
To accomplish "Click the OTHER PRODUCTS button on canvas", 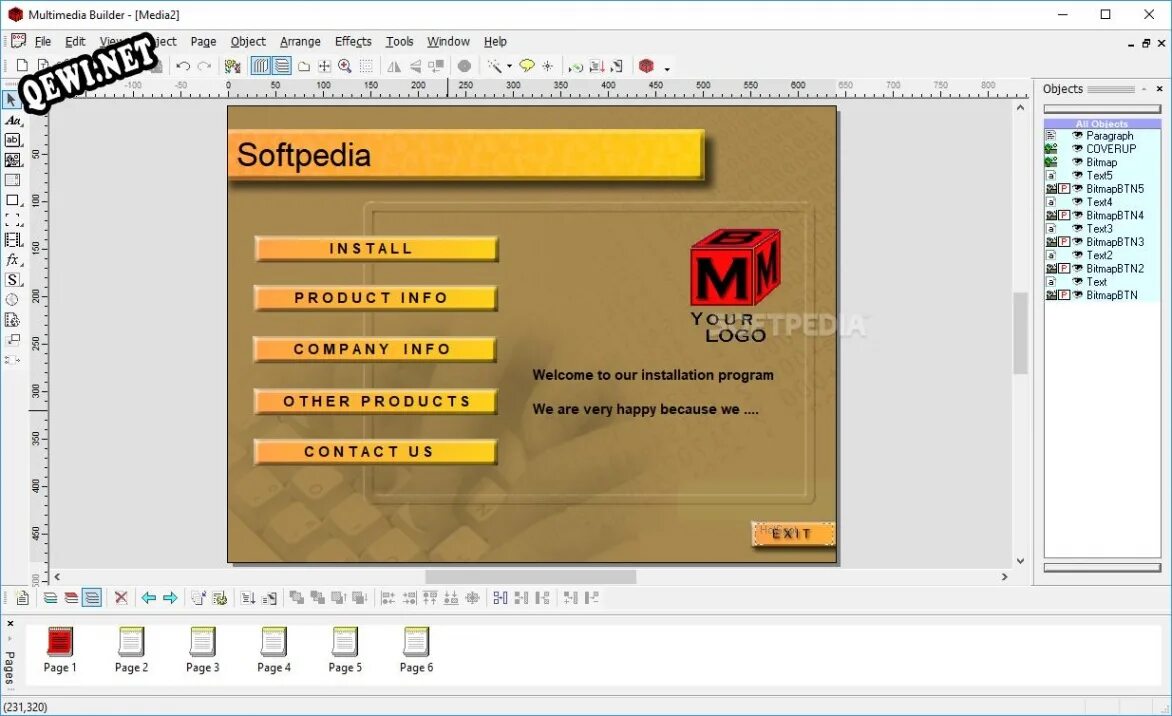I will [375, 401].
